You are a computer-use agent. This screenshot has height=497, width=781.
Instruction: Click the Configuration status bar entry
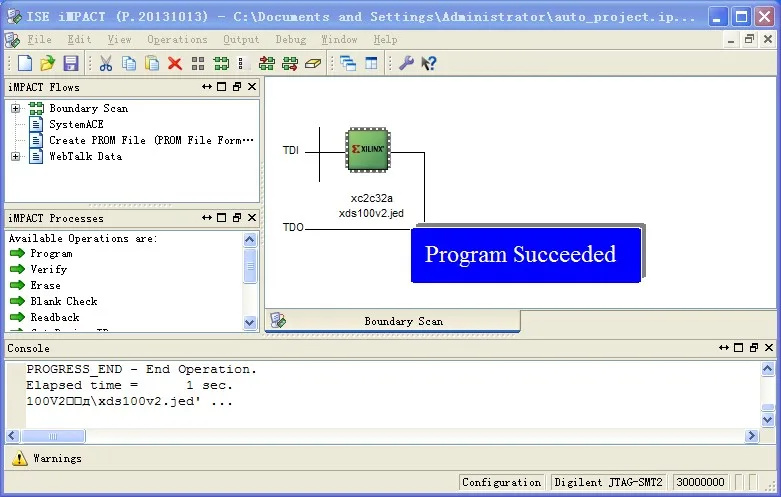point(501,482)
